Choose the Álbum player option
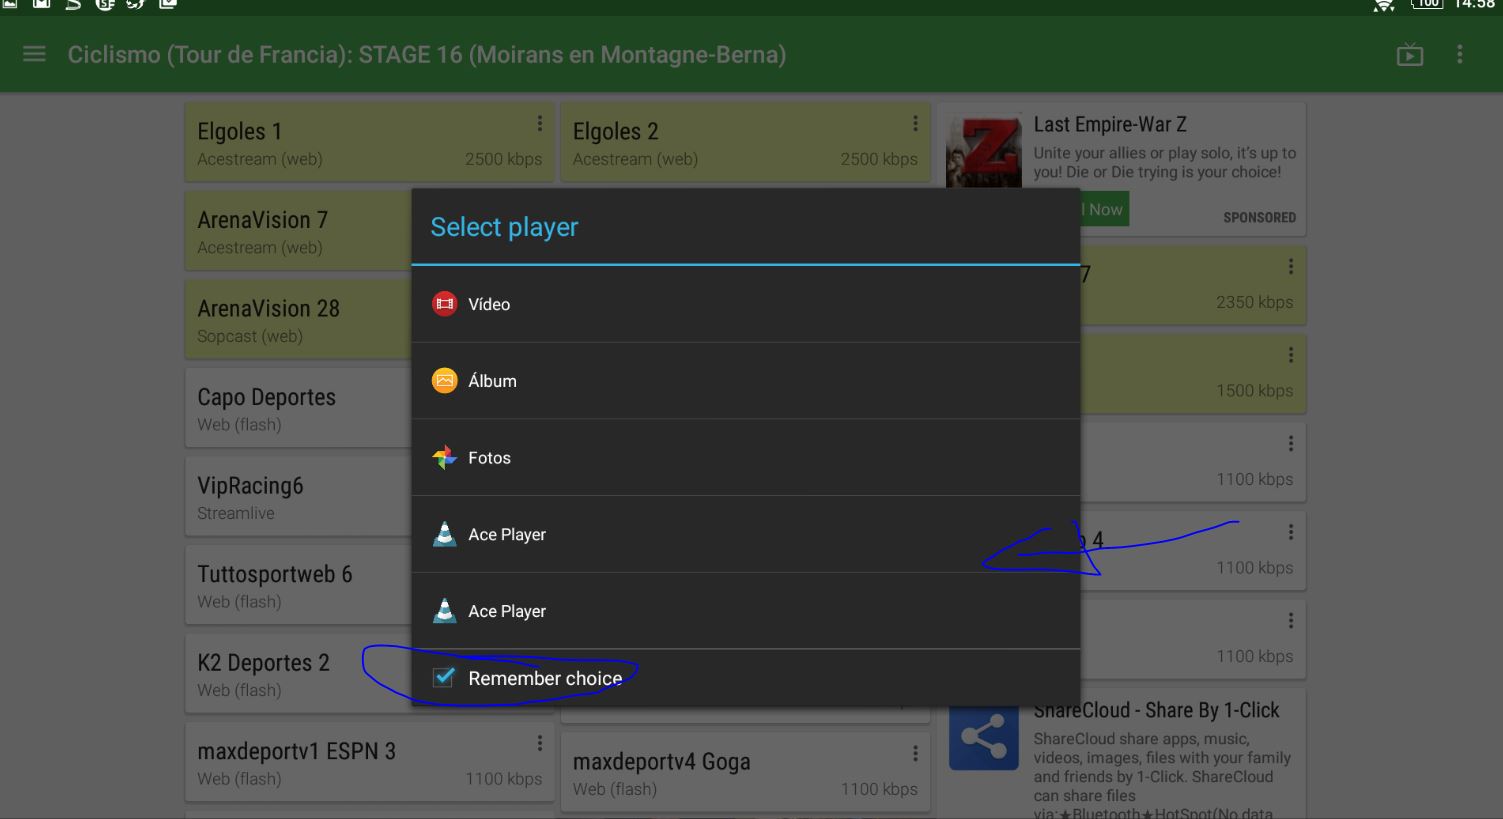Viewport: 1503px width, 819px height. (x=746, y=381)
